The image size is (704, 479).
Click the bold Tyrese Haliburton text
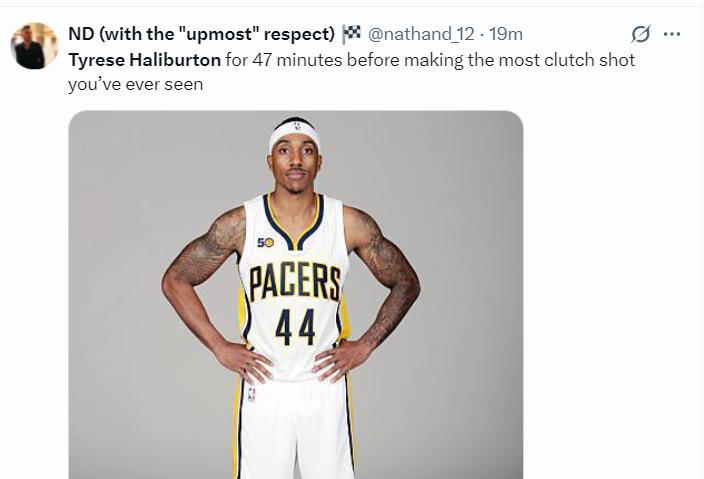144,60
